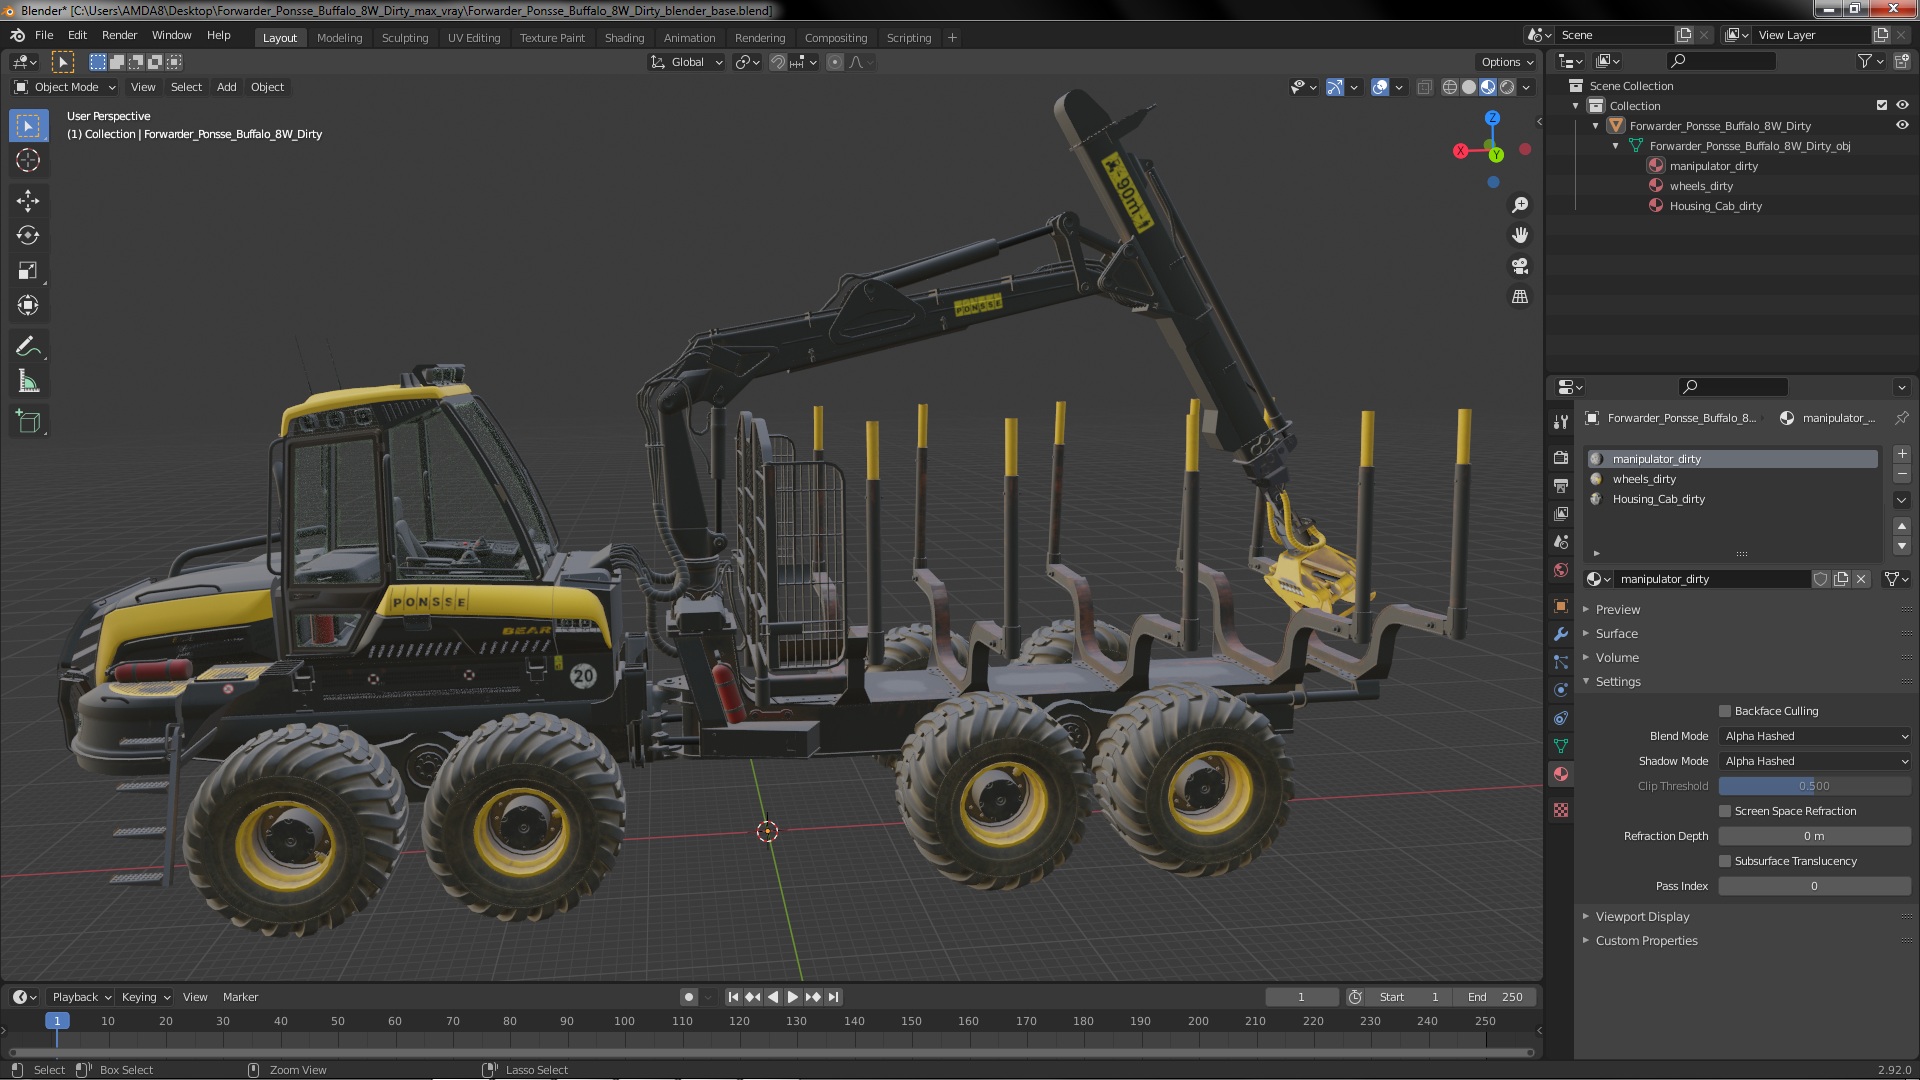The height and width of the screenshot is (1080, 1920).
Task: Switch to wireframe viewport shading
Action: 1450,87
